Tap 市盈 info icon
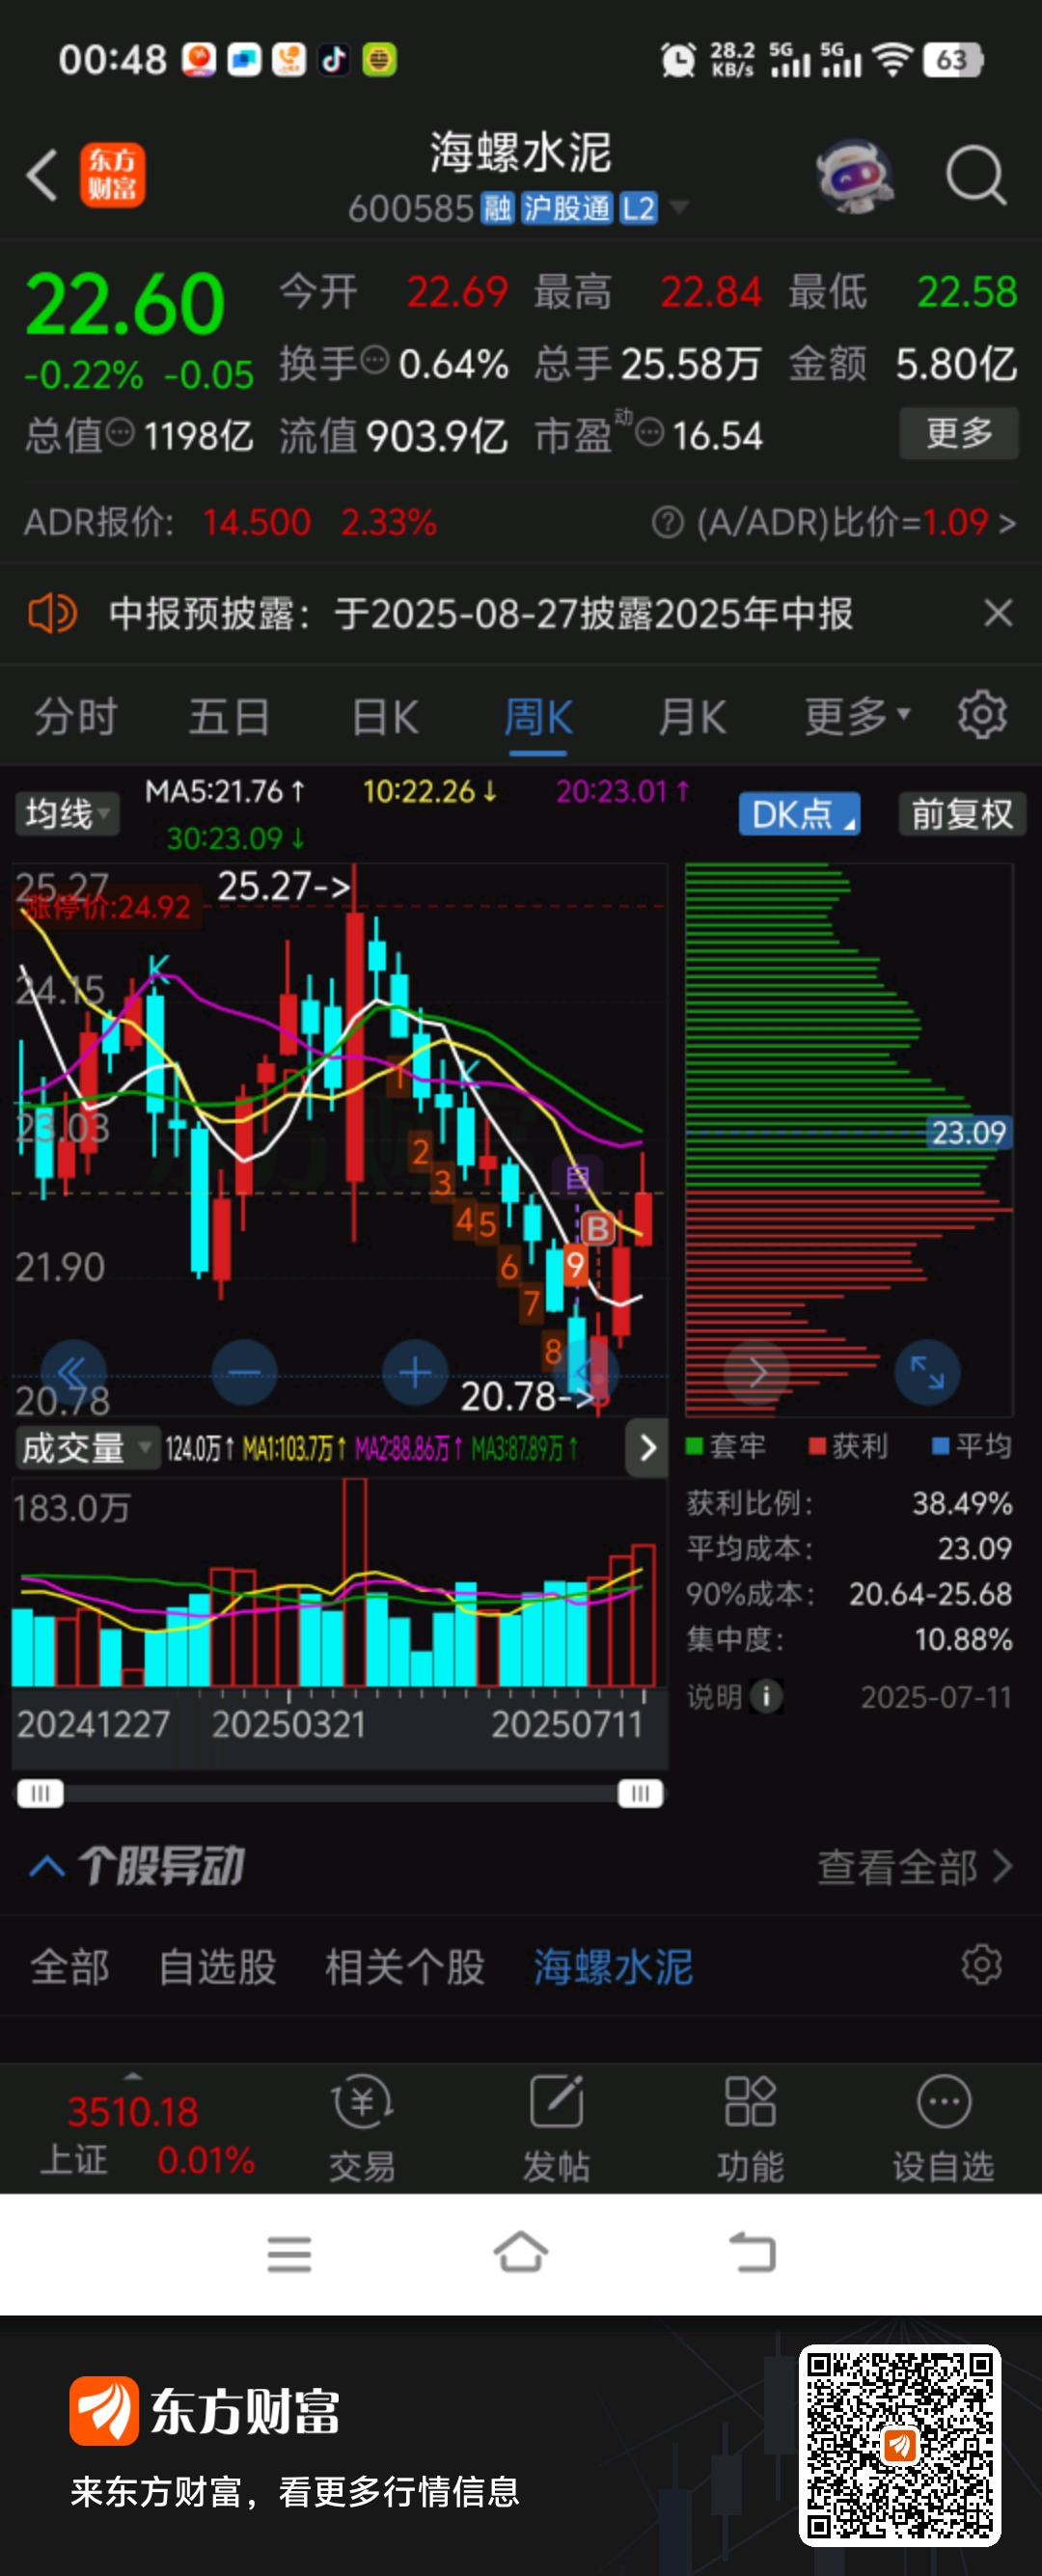The height and width of the screenshot is (2576, 1042). (x=649, y=433)
